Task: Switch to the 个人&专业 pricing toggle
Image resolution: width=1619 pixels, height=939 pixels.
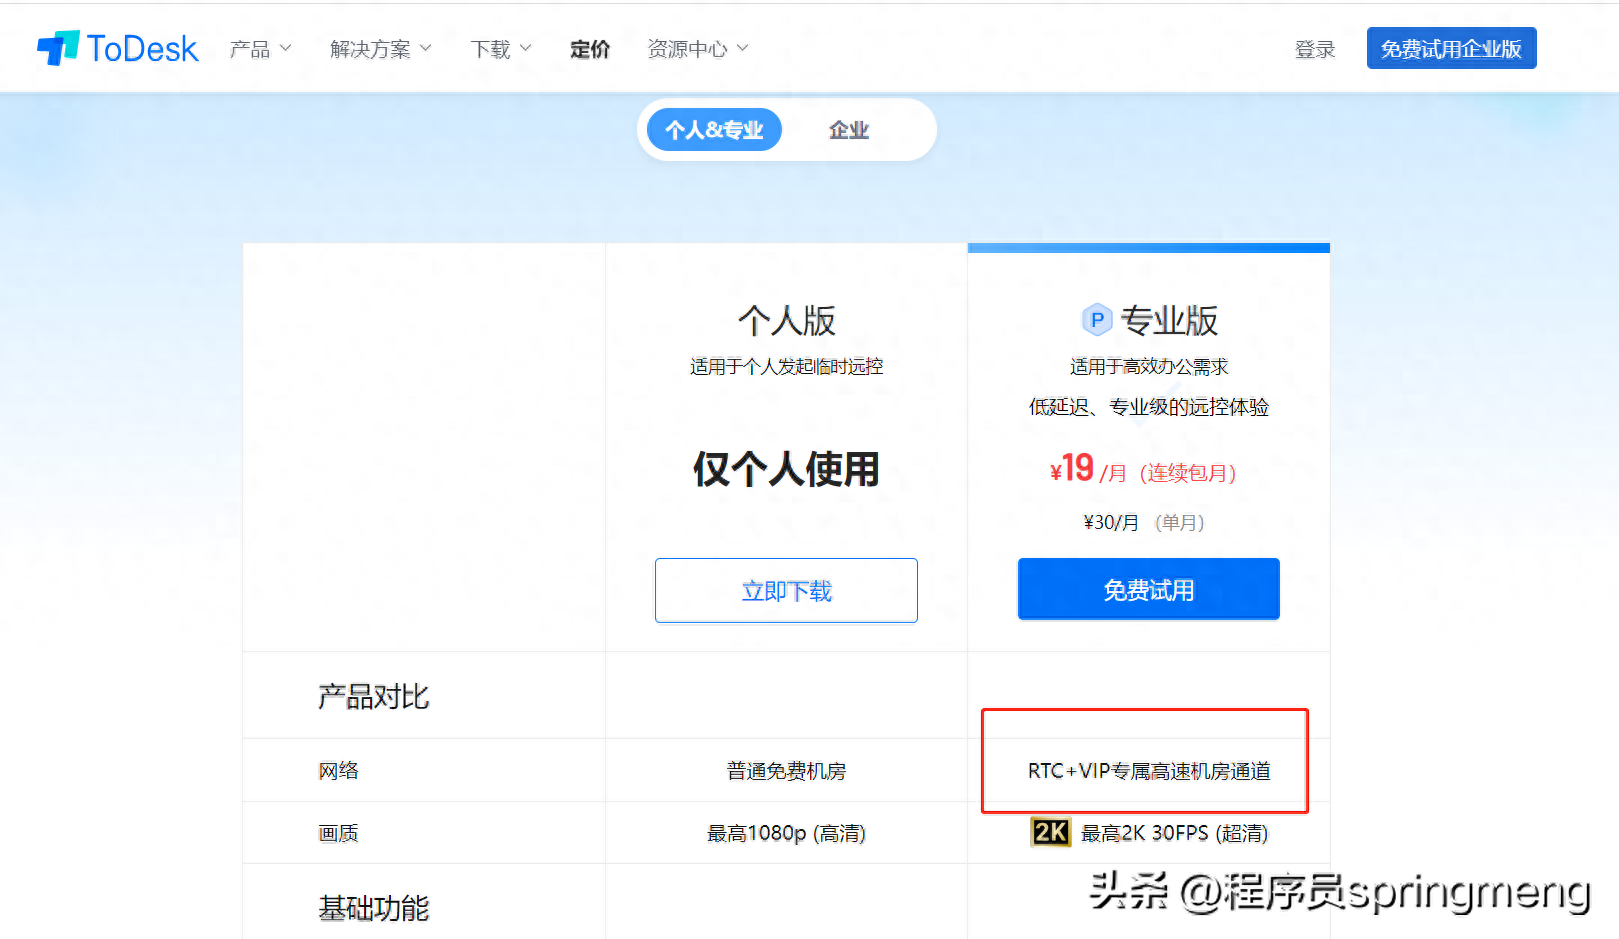Action: coord(714,130)
